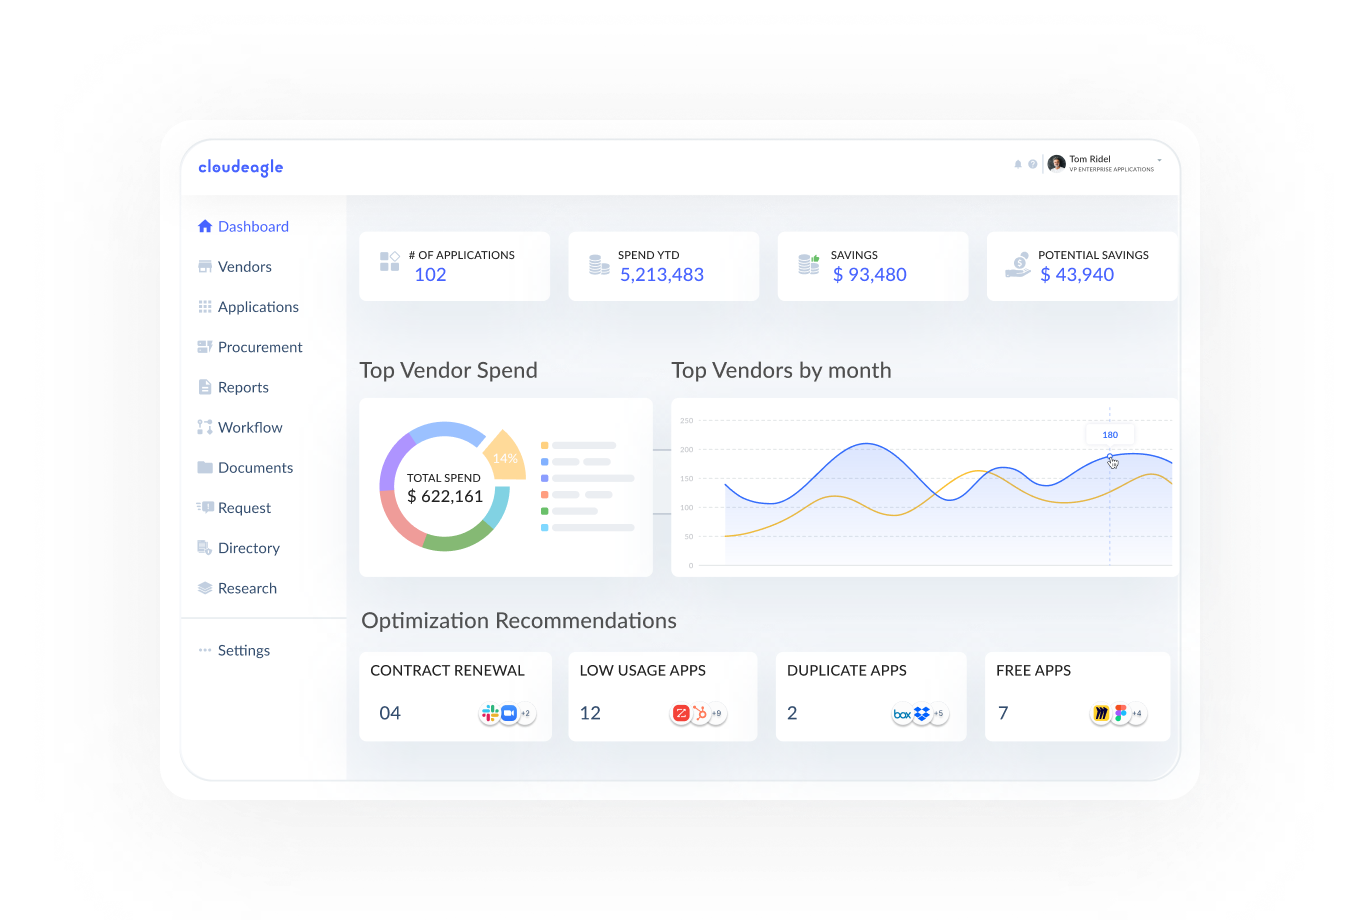Open the Documents folder icon
This screenshot has height=920, width=1360.
pos(205,467)
